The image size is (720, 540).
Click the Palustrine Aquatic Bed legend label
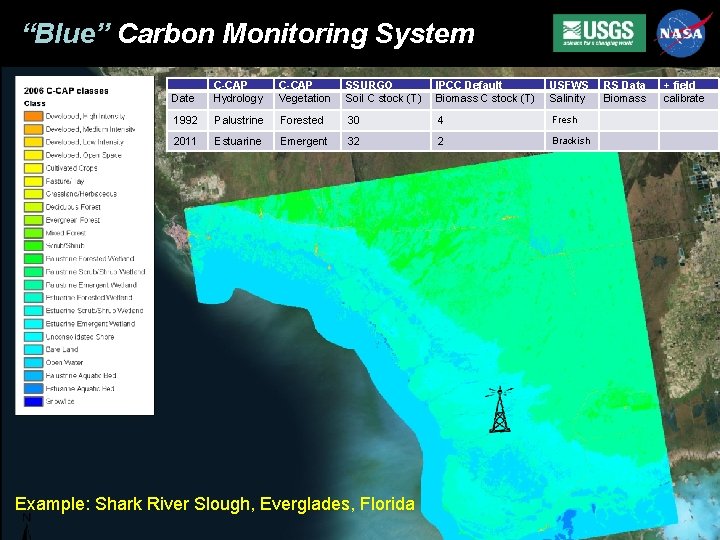[81, 376]
